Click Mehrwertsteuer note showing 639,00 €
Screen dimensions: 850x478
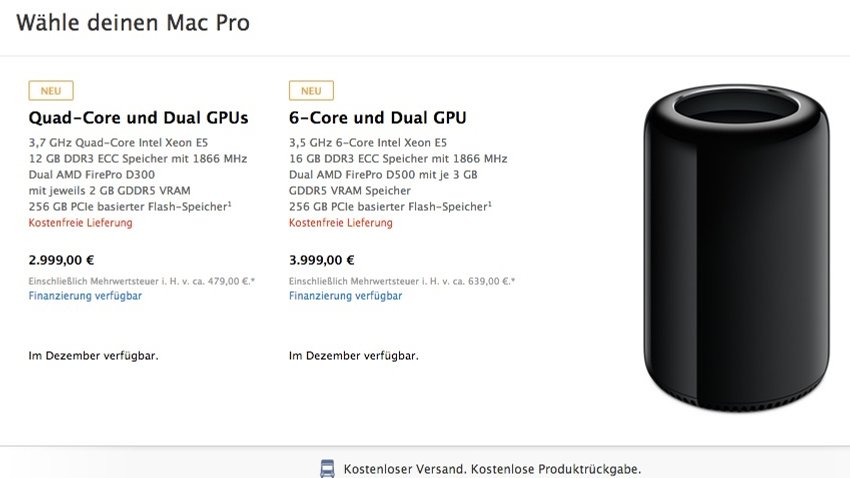pyautogui.click(x=402, y=281)
